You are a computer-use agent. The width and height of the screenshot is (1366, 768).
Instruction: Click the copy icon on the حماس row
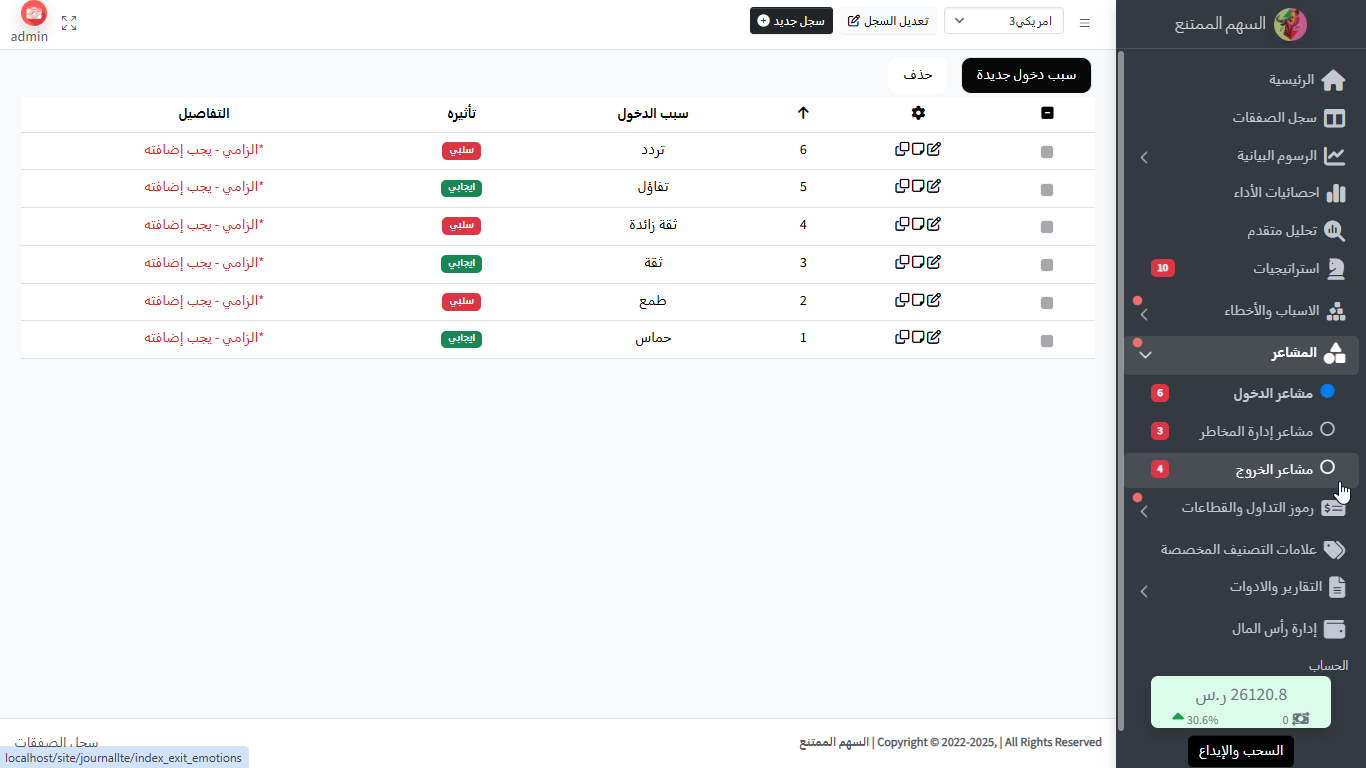(901, 337)
